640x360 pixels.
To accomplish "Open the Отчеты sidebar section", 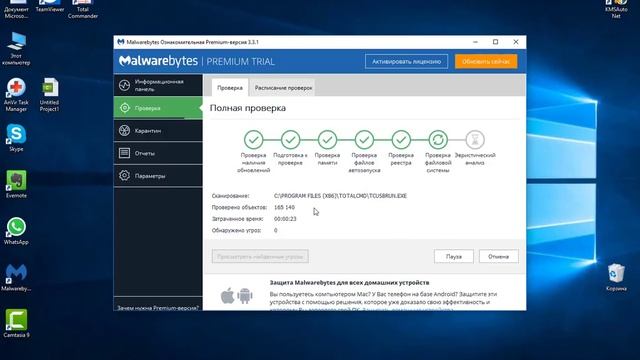I will [x=158, y=153].
